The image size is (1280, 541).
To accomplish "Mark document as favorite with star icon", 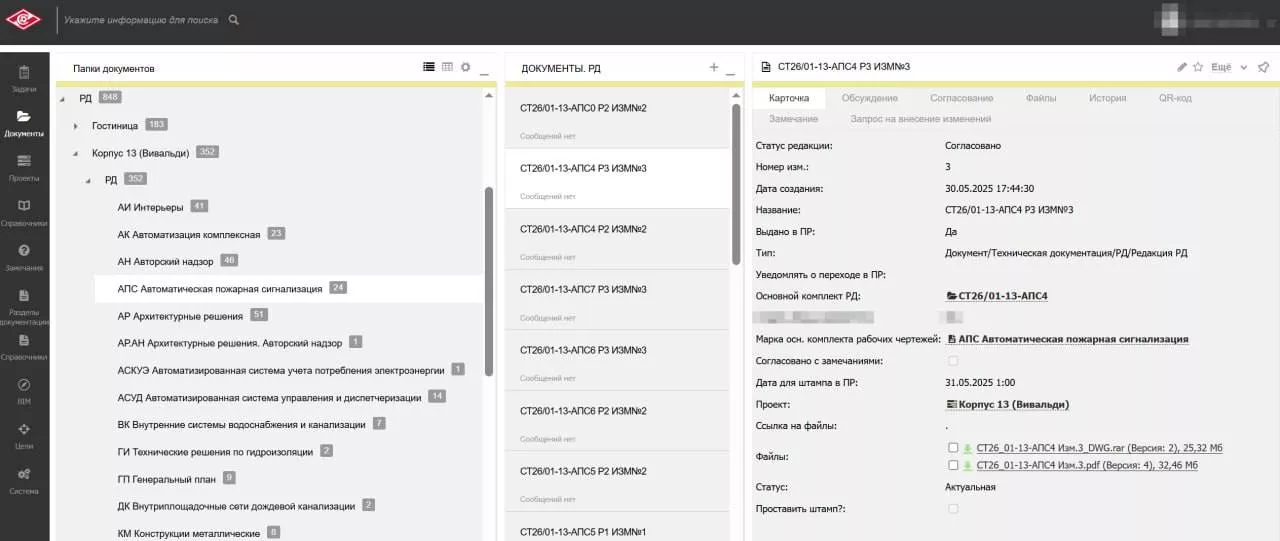I will point(1197,67).
